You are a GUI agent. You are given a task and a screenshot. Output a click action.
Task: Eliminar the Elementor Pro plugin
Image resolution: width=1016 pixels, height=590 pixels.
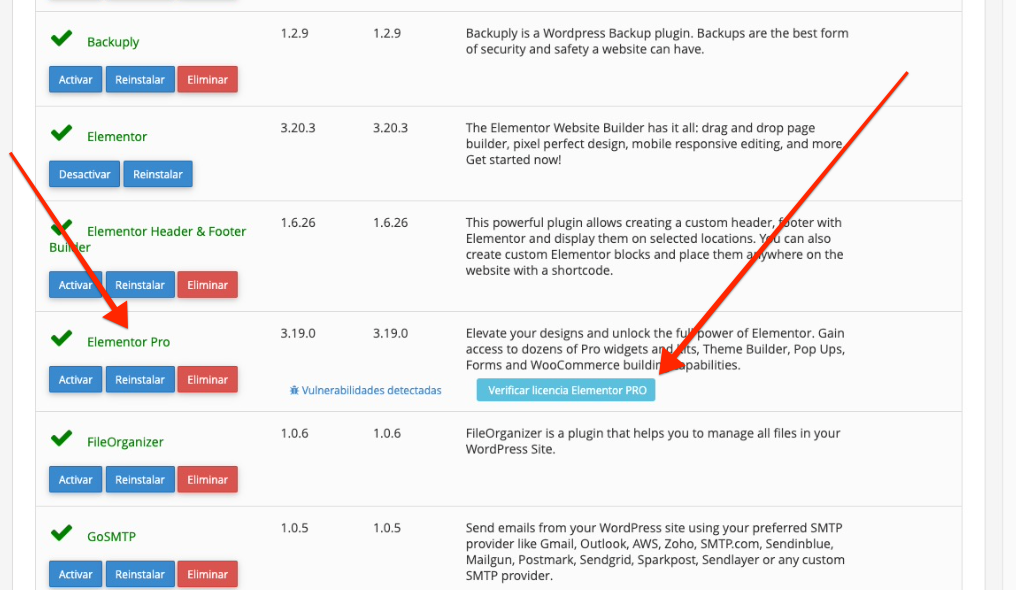207,380
